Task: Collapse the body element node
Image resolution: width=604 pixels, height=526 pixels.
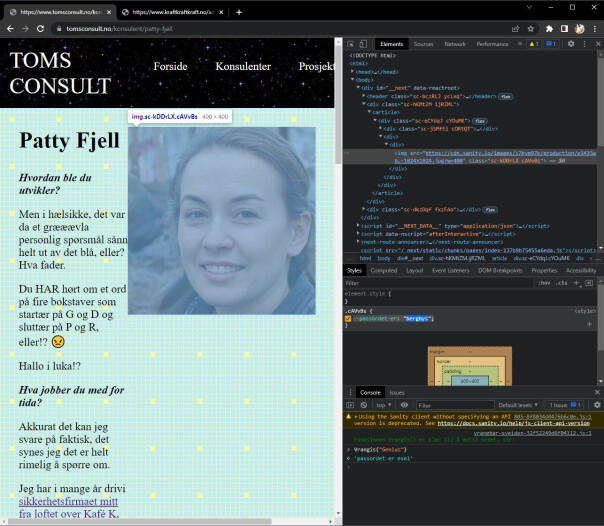Action: [x=352, y=80]
